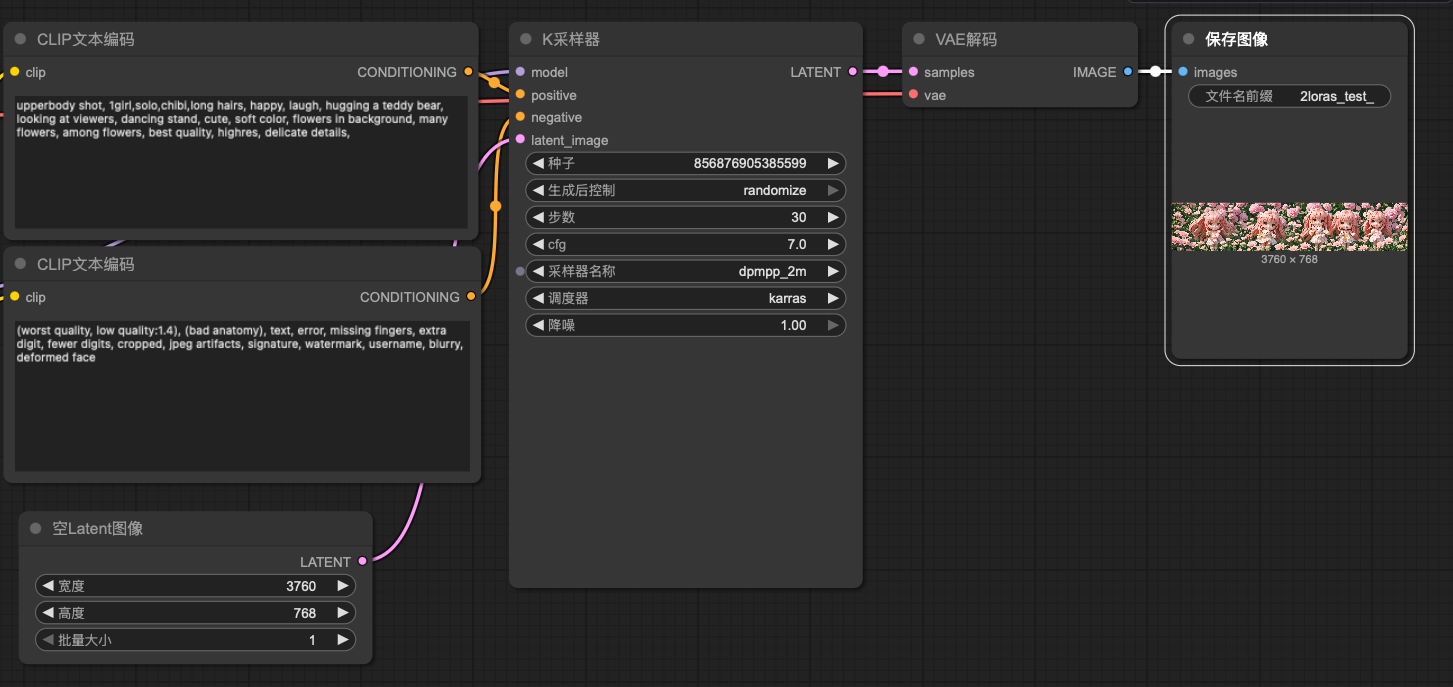Click the images input port on 保存图像
1453x687 pixels.
coord(1183,72)
